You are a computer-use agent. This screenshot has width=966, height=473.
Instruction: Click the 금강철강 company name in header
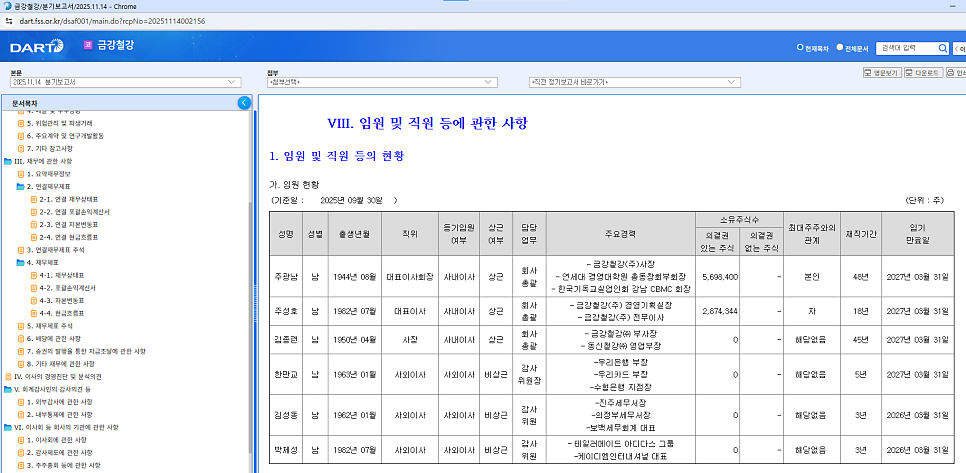coord(115,45)
